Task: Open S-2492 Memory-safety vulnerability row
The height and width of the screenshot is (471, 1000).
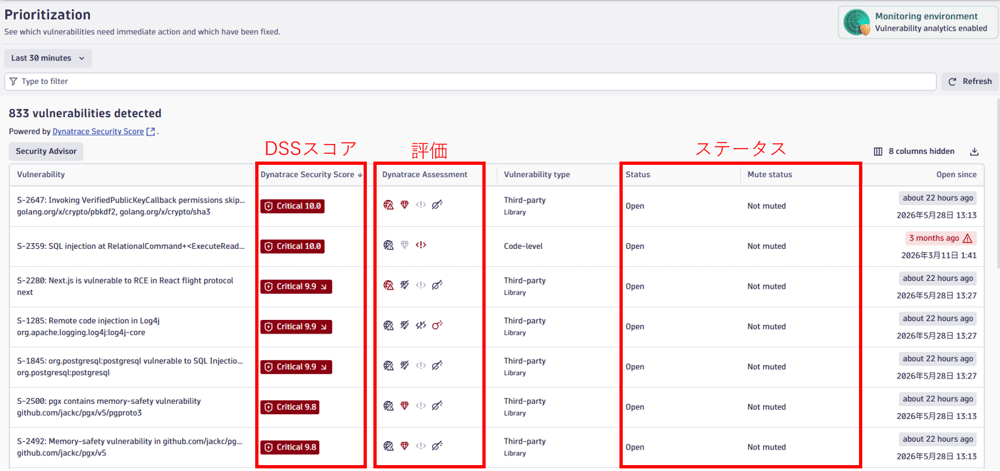Action: click(131, 447)
